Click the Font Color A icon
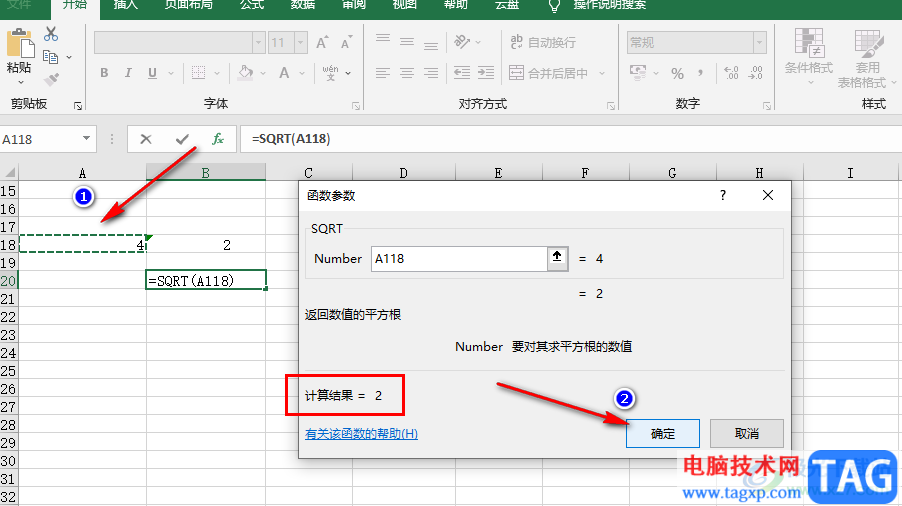 pyautogui.click(x=284, y=73)
